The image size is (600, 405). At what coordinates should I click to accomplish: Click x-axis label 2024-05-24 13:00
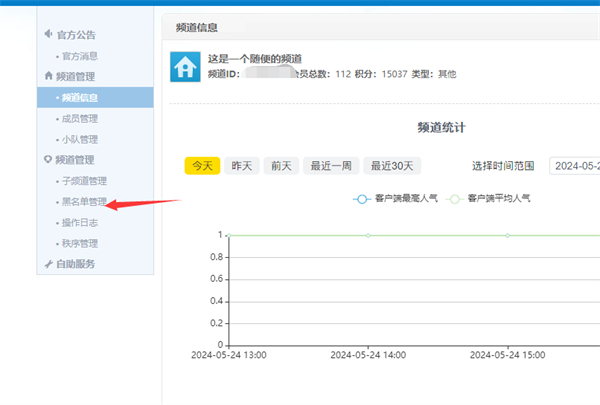pos(229,355)
